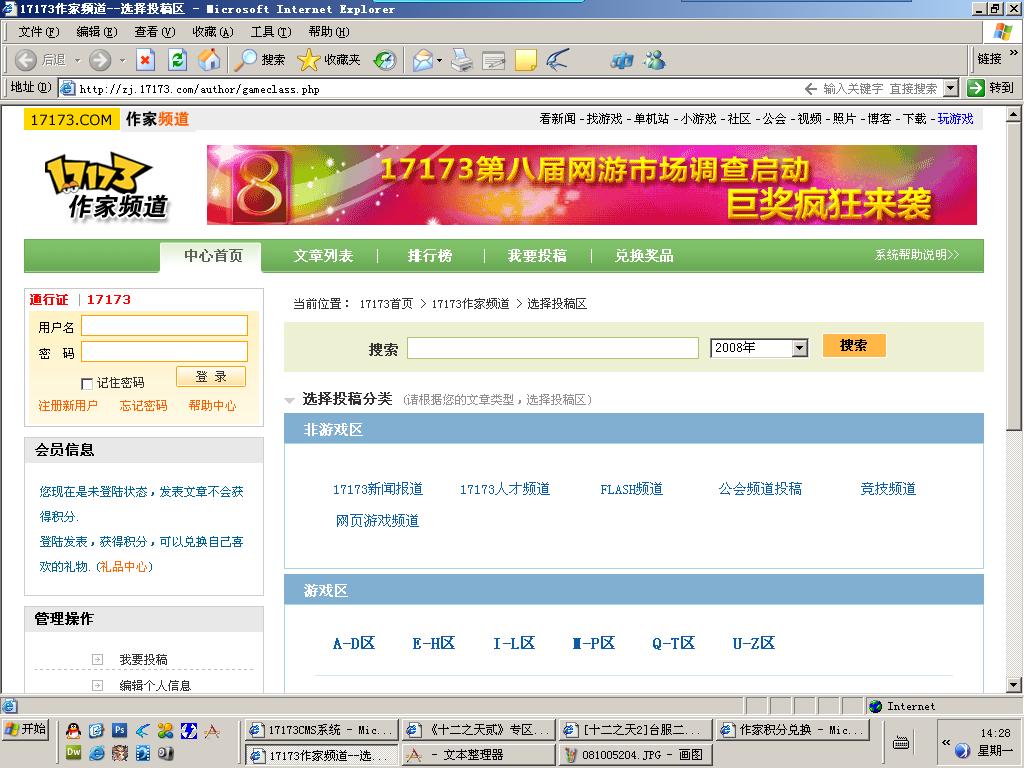
Task: Click the red X Stop icon
Action: (145, 60)
